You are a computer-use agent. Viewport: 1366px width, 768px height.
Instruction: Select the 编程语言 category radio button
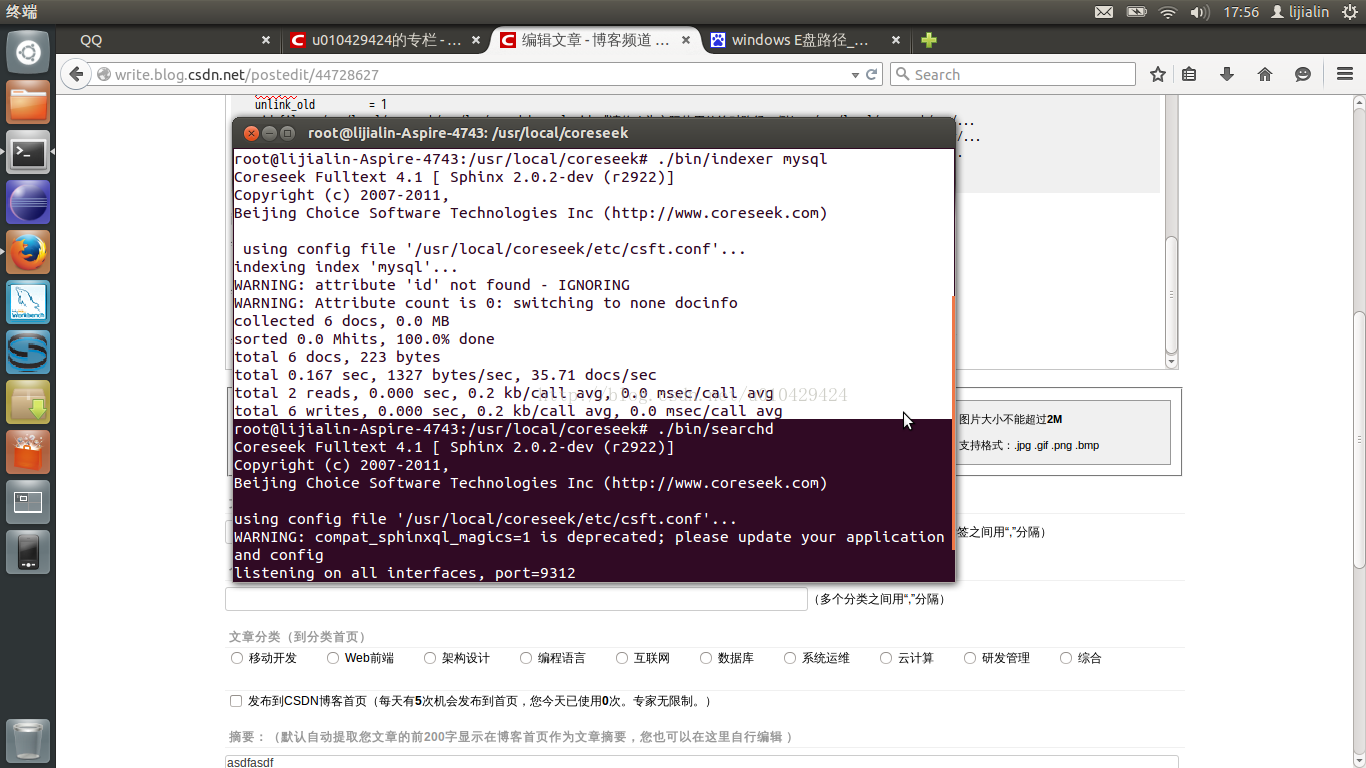click(x=526, y=658)
